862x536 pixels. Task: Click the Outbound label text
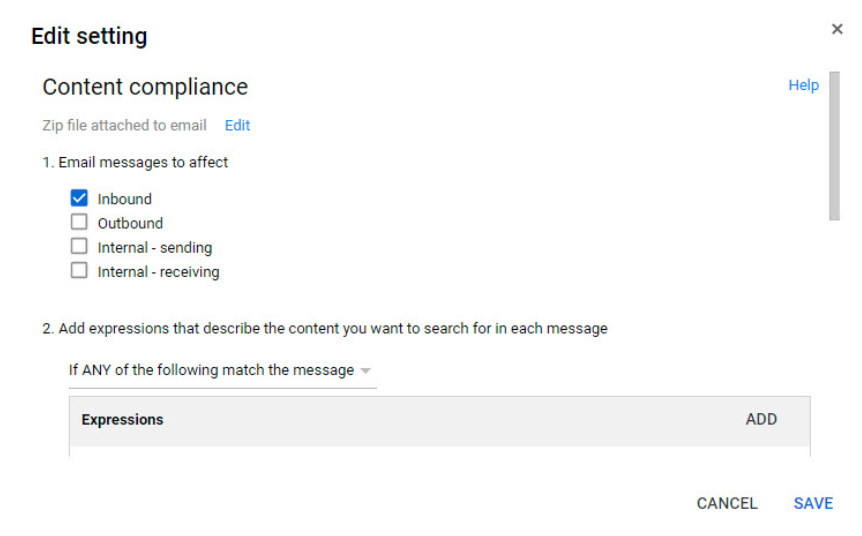130,223
